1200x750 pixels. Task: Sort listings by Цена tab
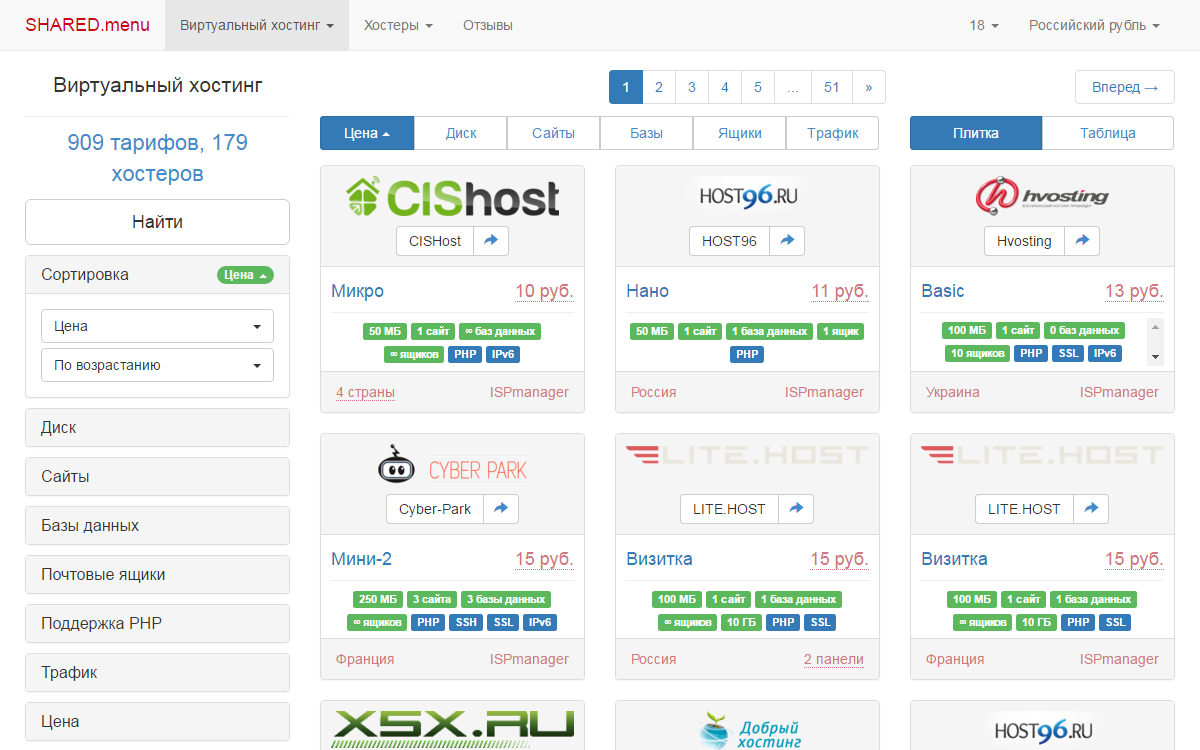click(367, 133)
